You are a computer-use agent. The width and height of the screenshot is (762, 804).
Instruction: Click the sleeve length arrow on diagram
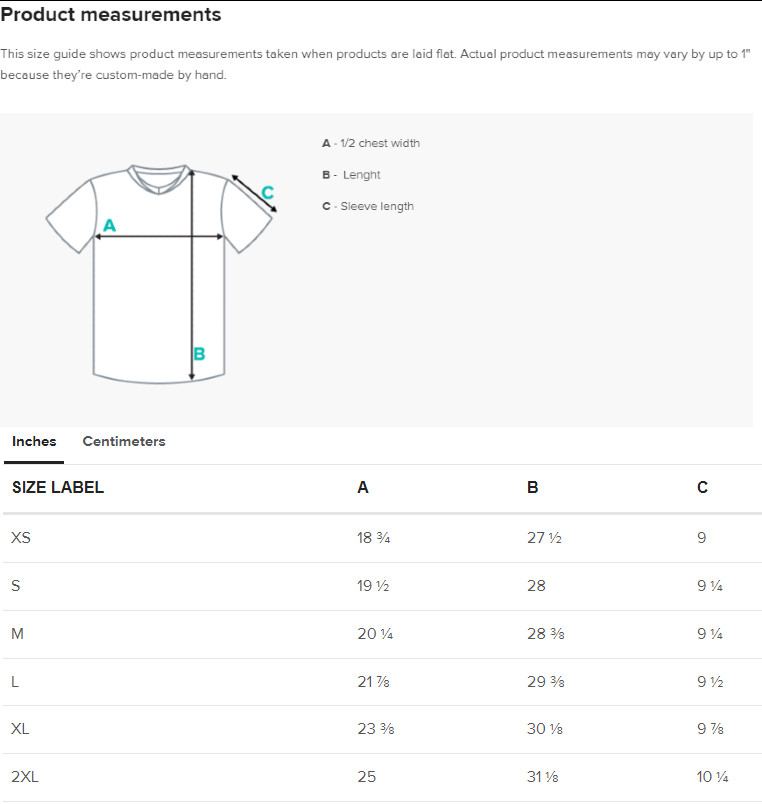tap(253, 194)
